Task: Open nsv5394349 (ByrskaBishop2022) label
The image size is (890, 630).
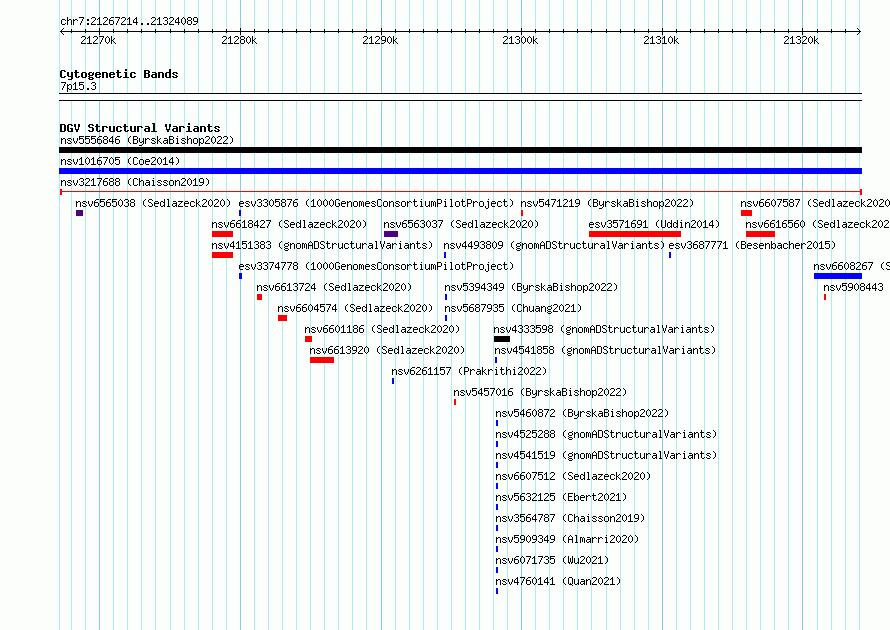Action: point(531,287)
